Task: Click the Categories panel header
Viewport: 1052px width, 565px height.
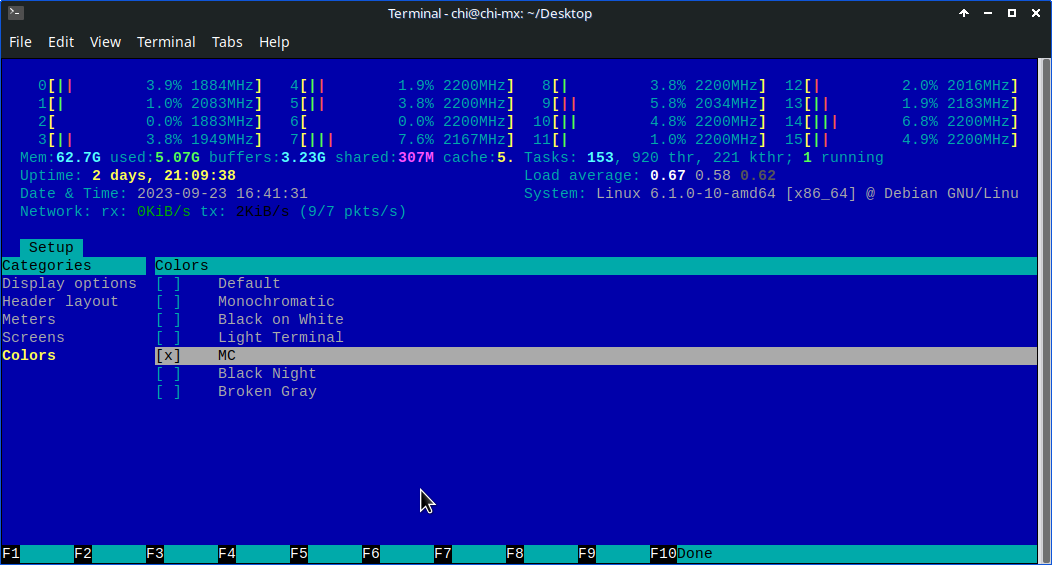Action: pyautogui.click(x=74, y=266)
